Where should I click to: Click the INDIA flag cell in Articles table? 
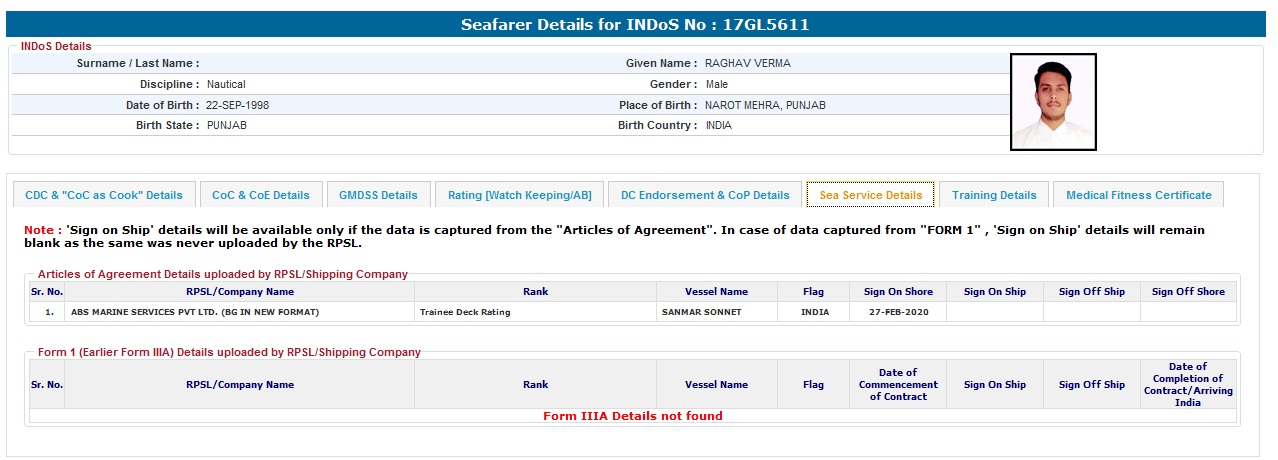click(x=814, y=312)
